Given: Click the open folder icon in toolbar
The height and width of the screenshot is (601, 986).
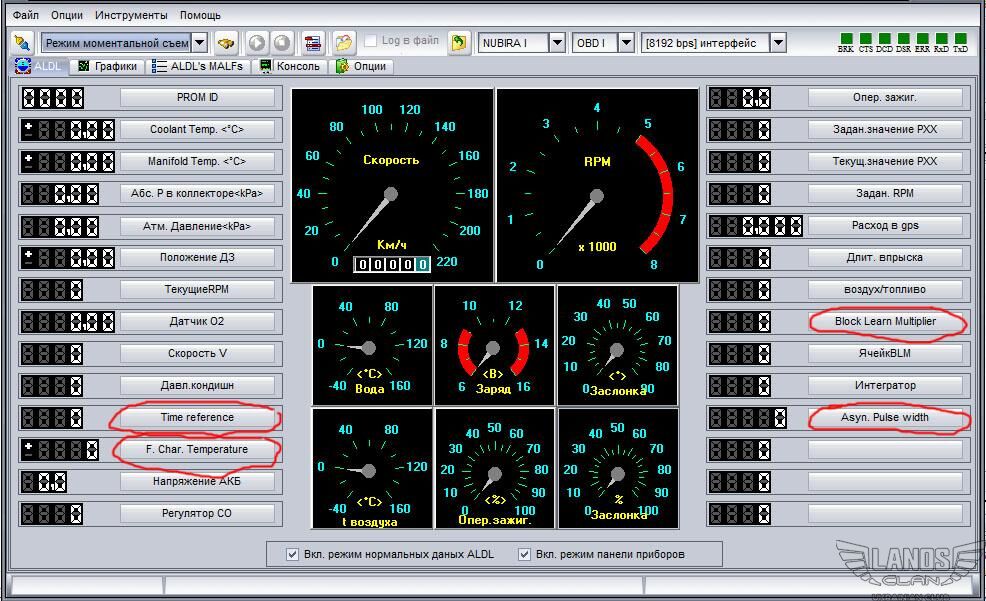Looking at the screenshot, I should pos(343,43).
